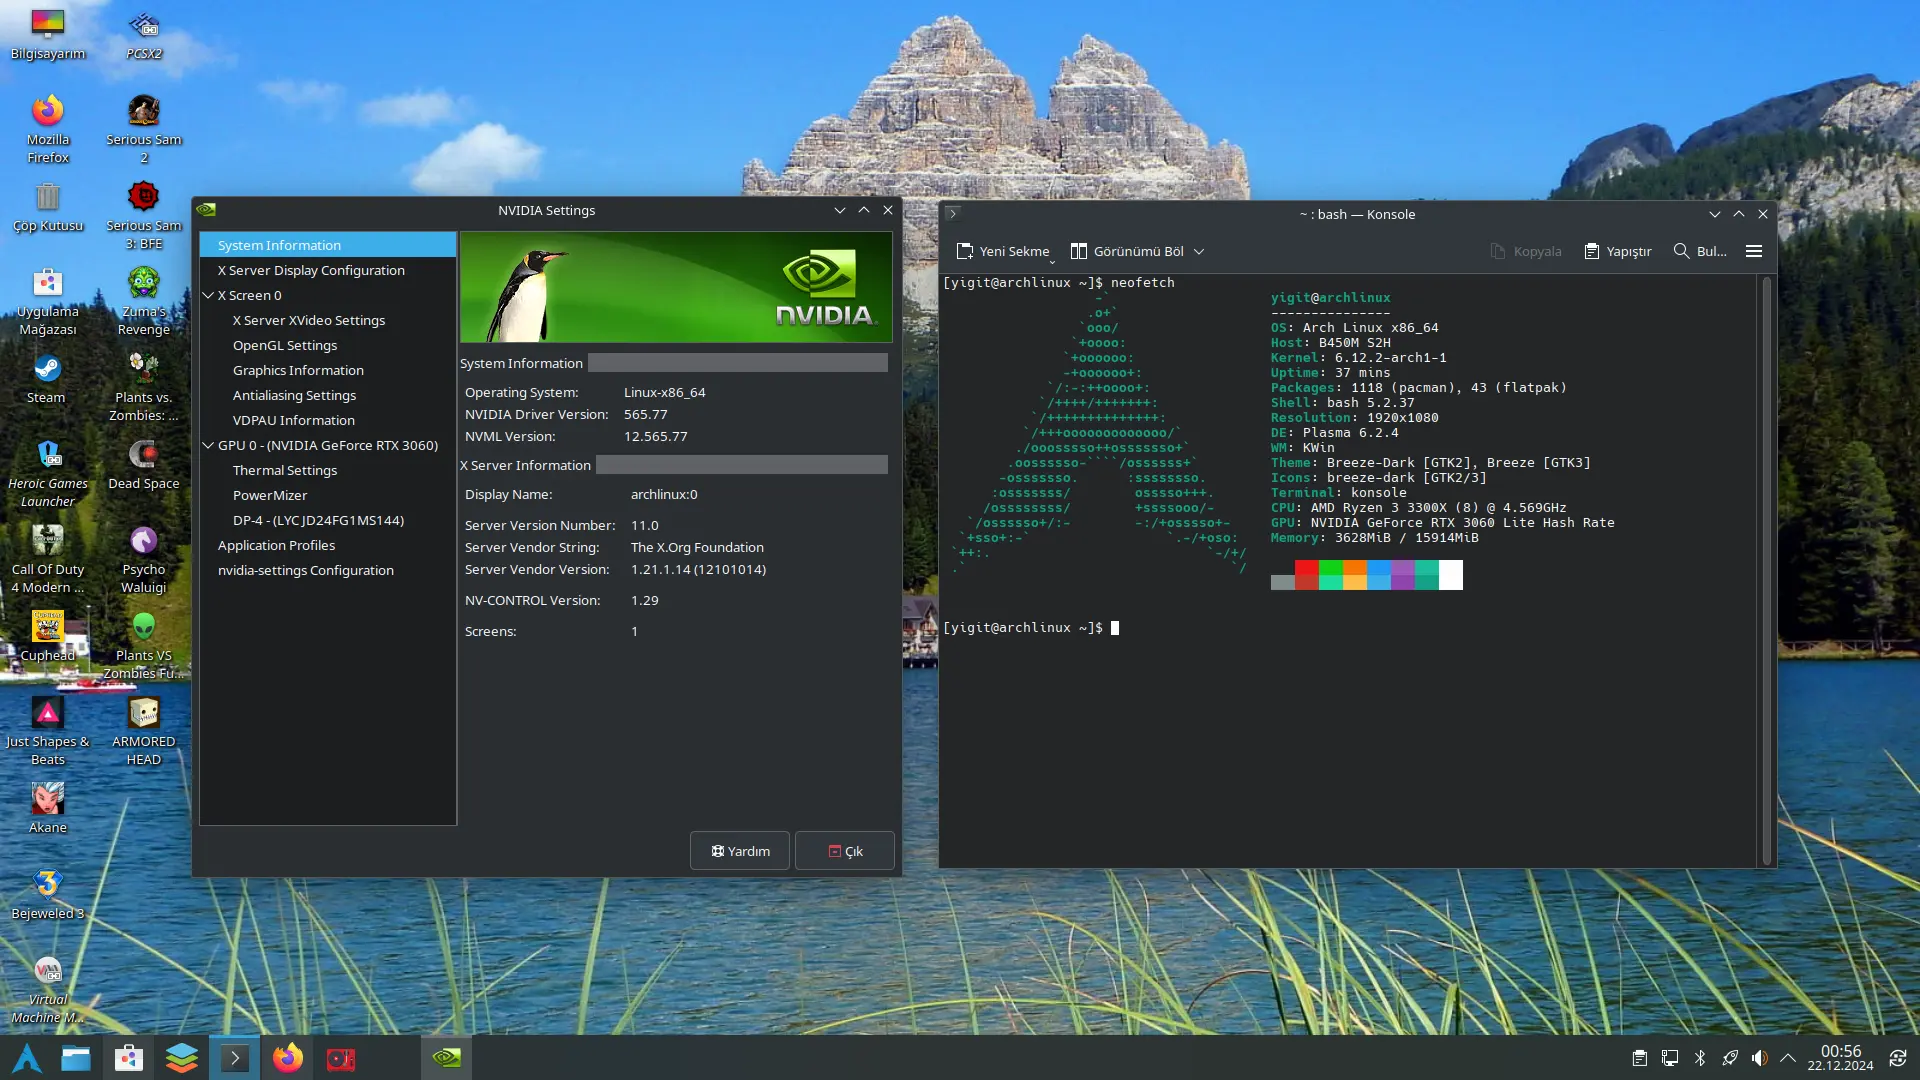Image resolution: width=1920 pixels, height=1080 pixels.
Task: Open the PCSX2 desktop icon
Action: click(144, 34)
